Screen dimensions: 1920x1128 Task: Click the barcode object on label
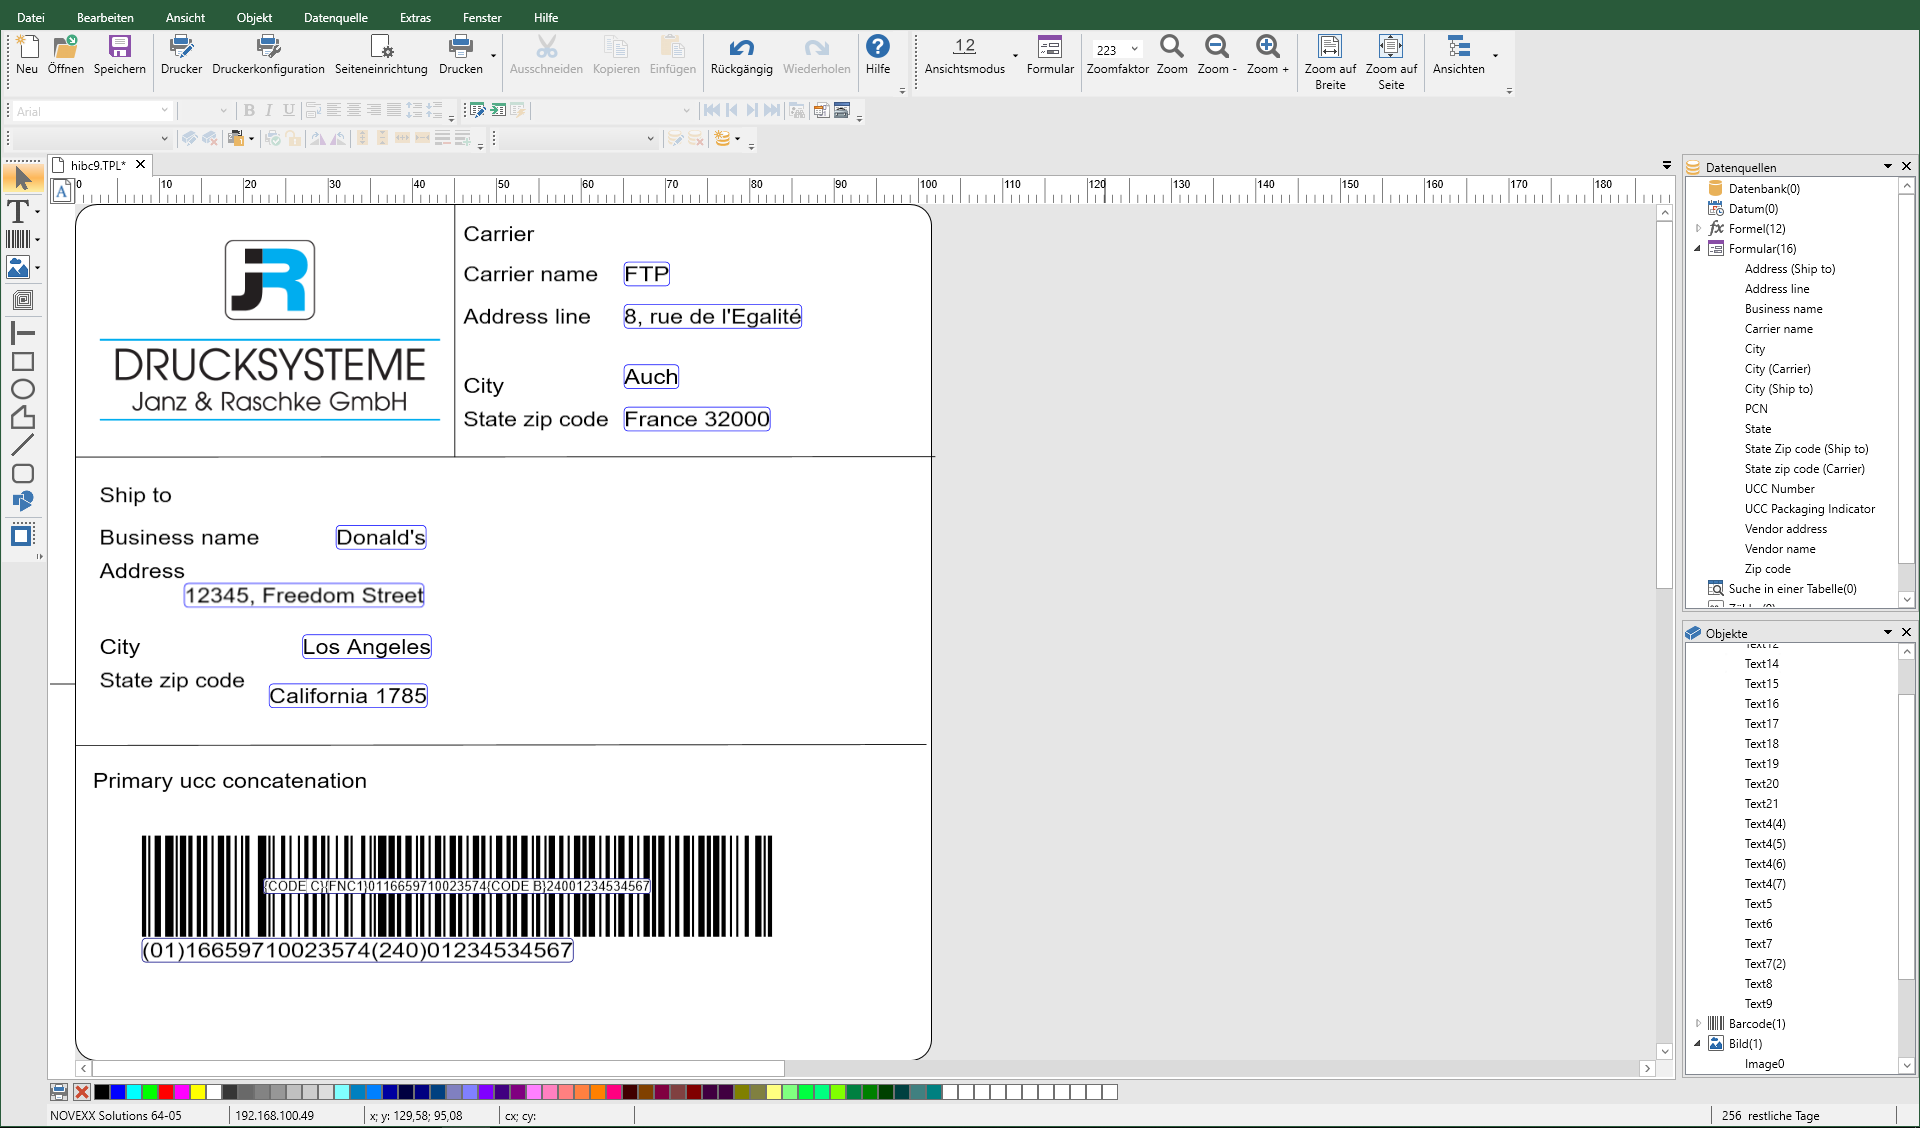456,855
